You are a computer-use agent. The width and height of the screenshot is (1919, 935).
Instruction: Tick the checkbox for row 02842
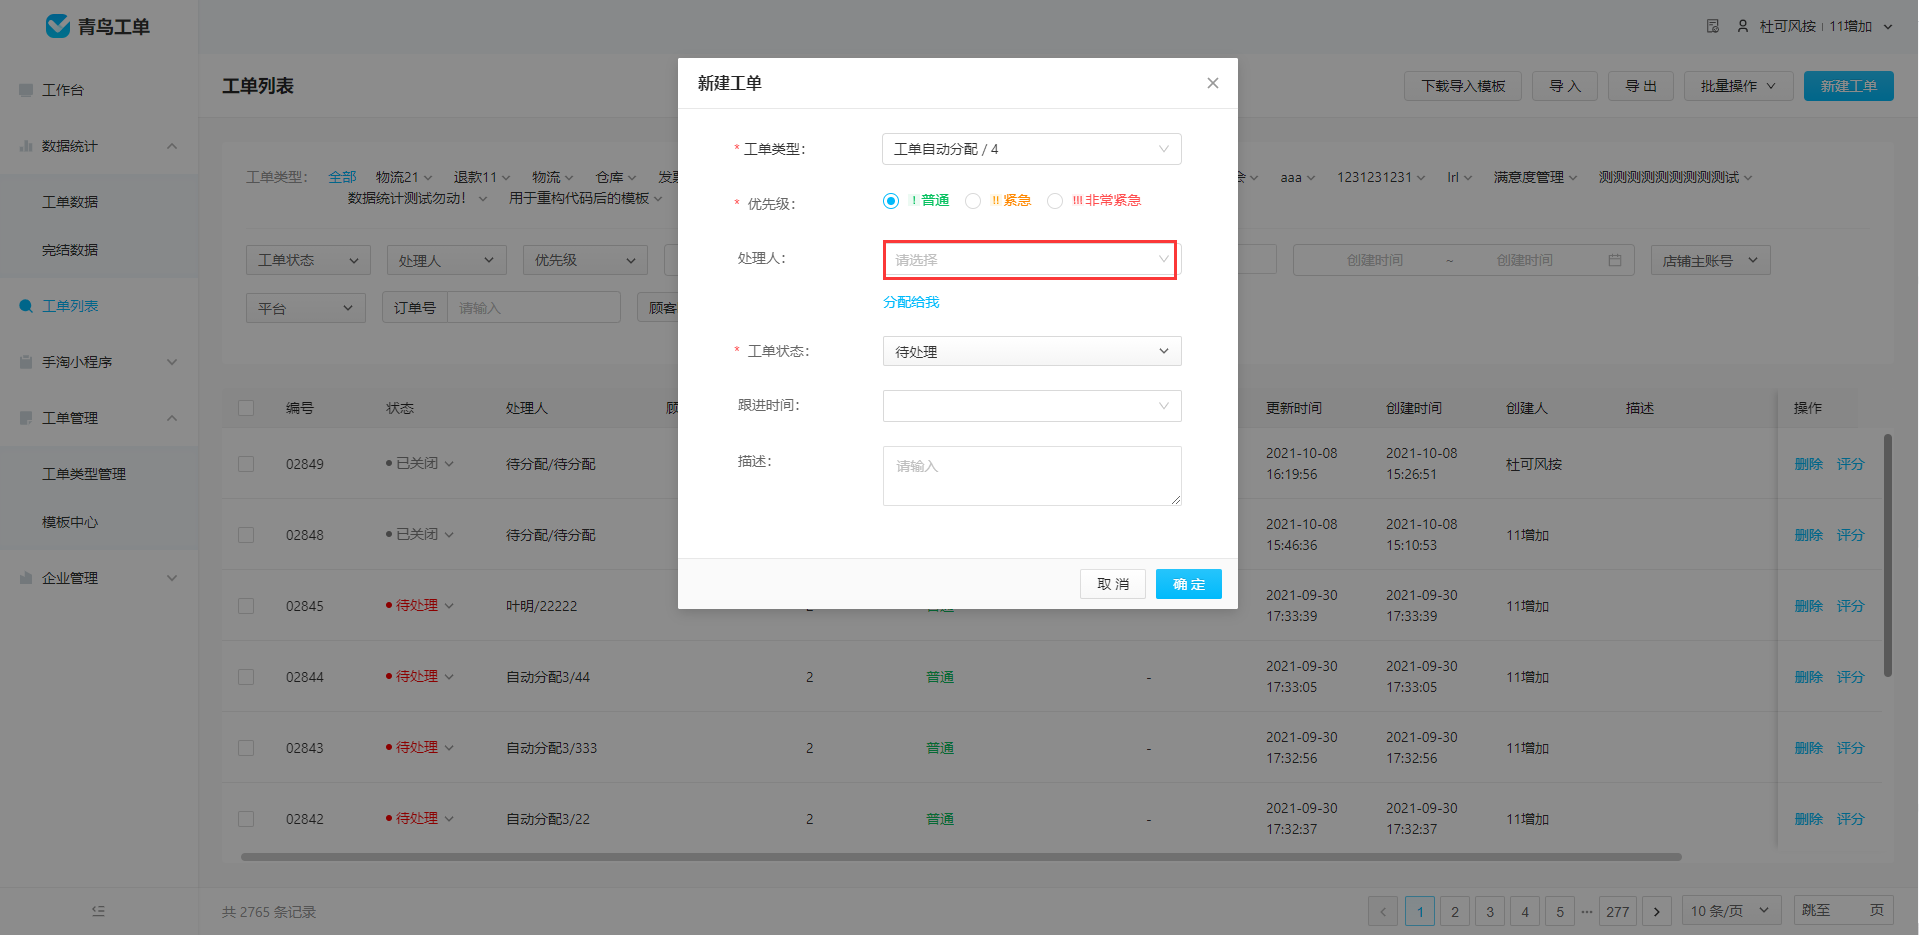pos(246,819)
